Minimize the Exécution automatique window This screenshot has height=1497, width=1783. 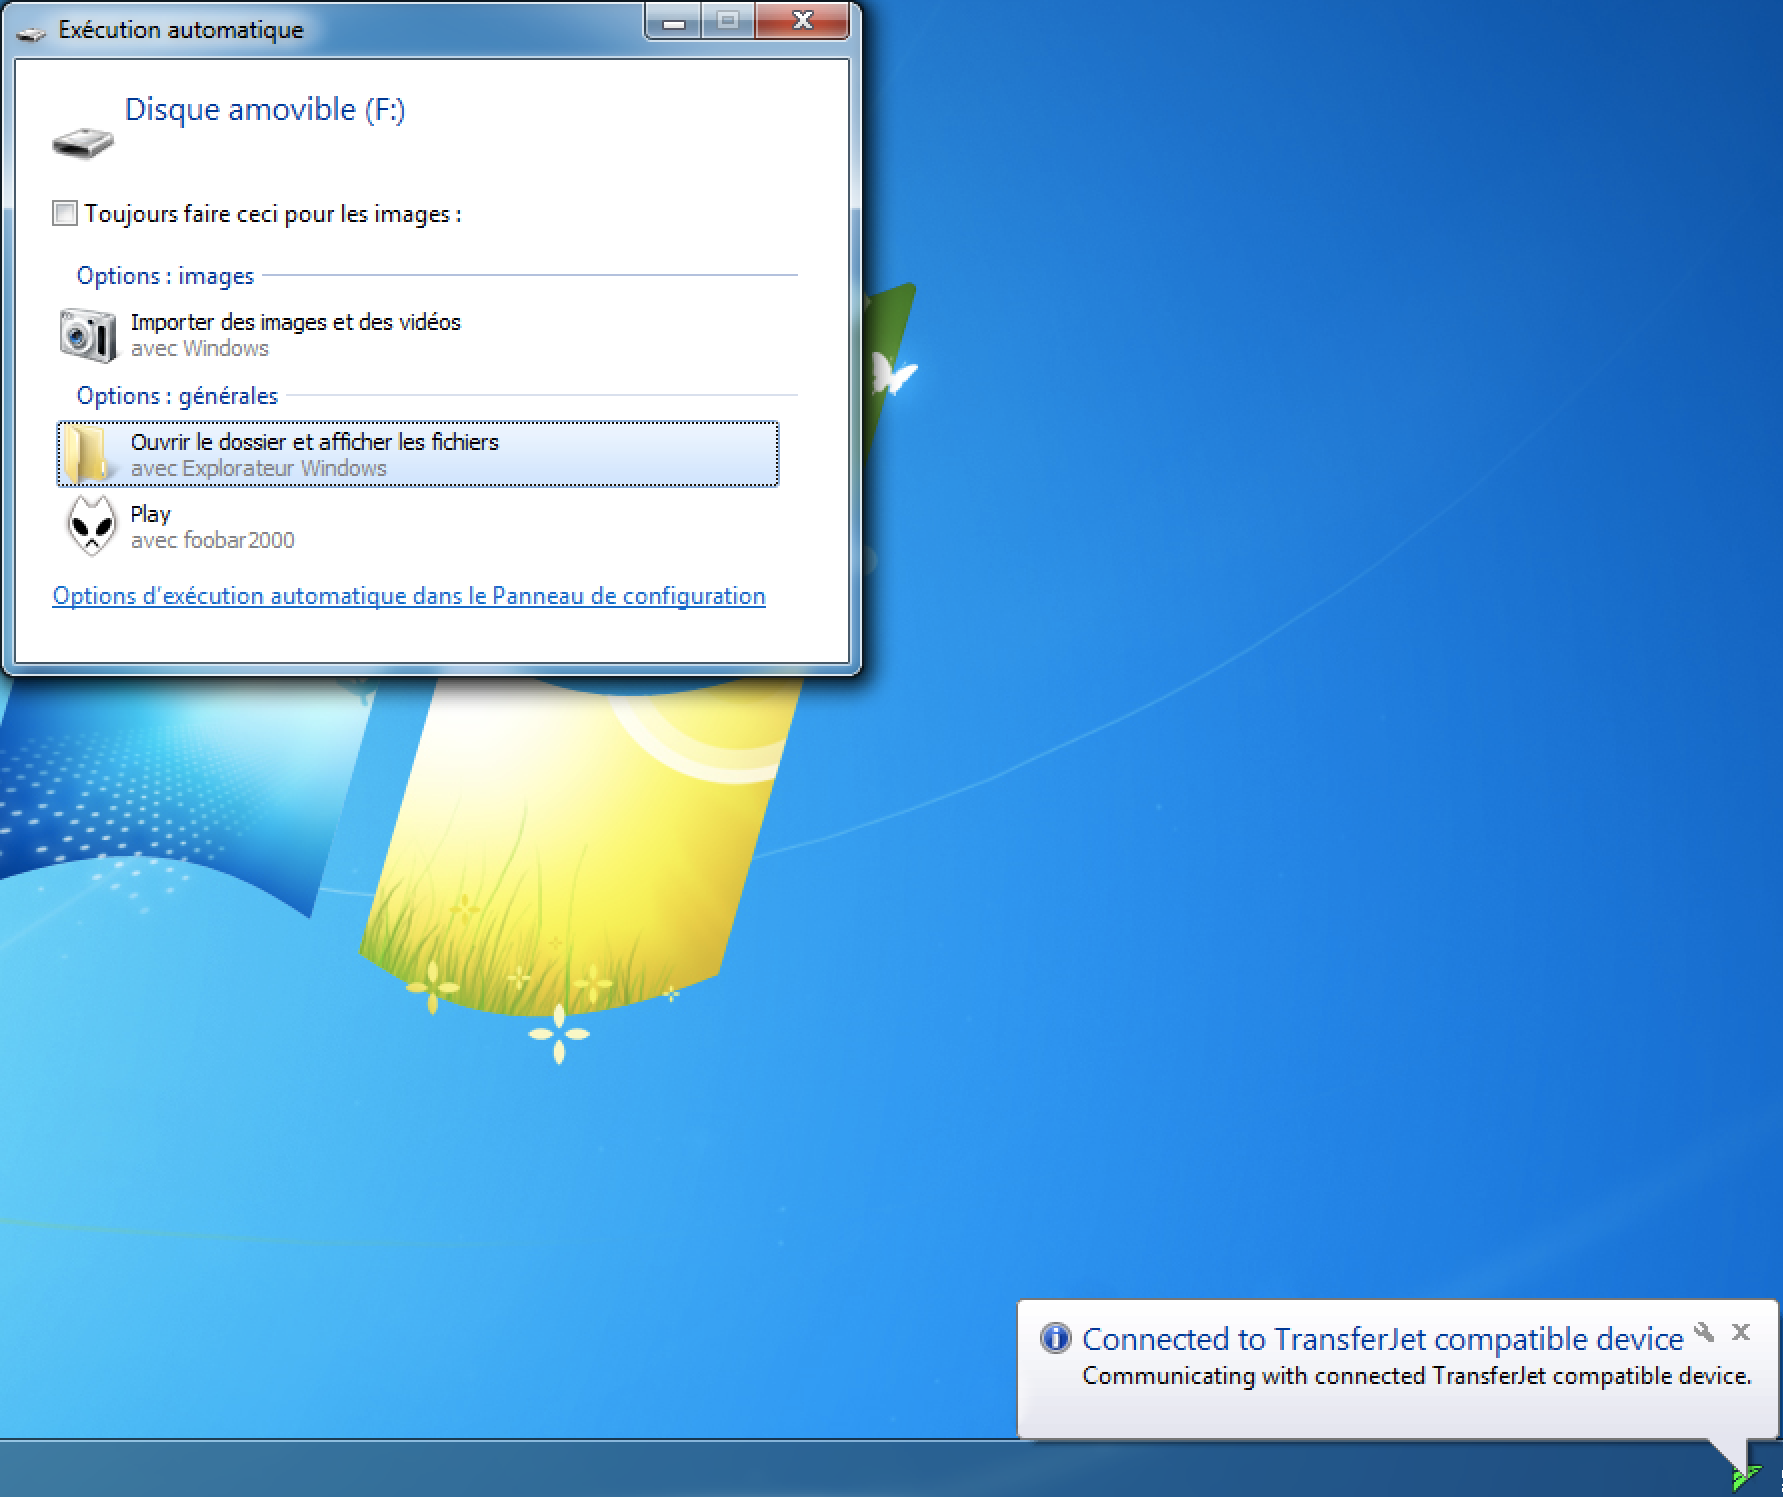673,20
